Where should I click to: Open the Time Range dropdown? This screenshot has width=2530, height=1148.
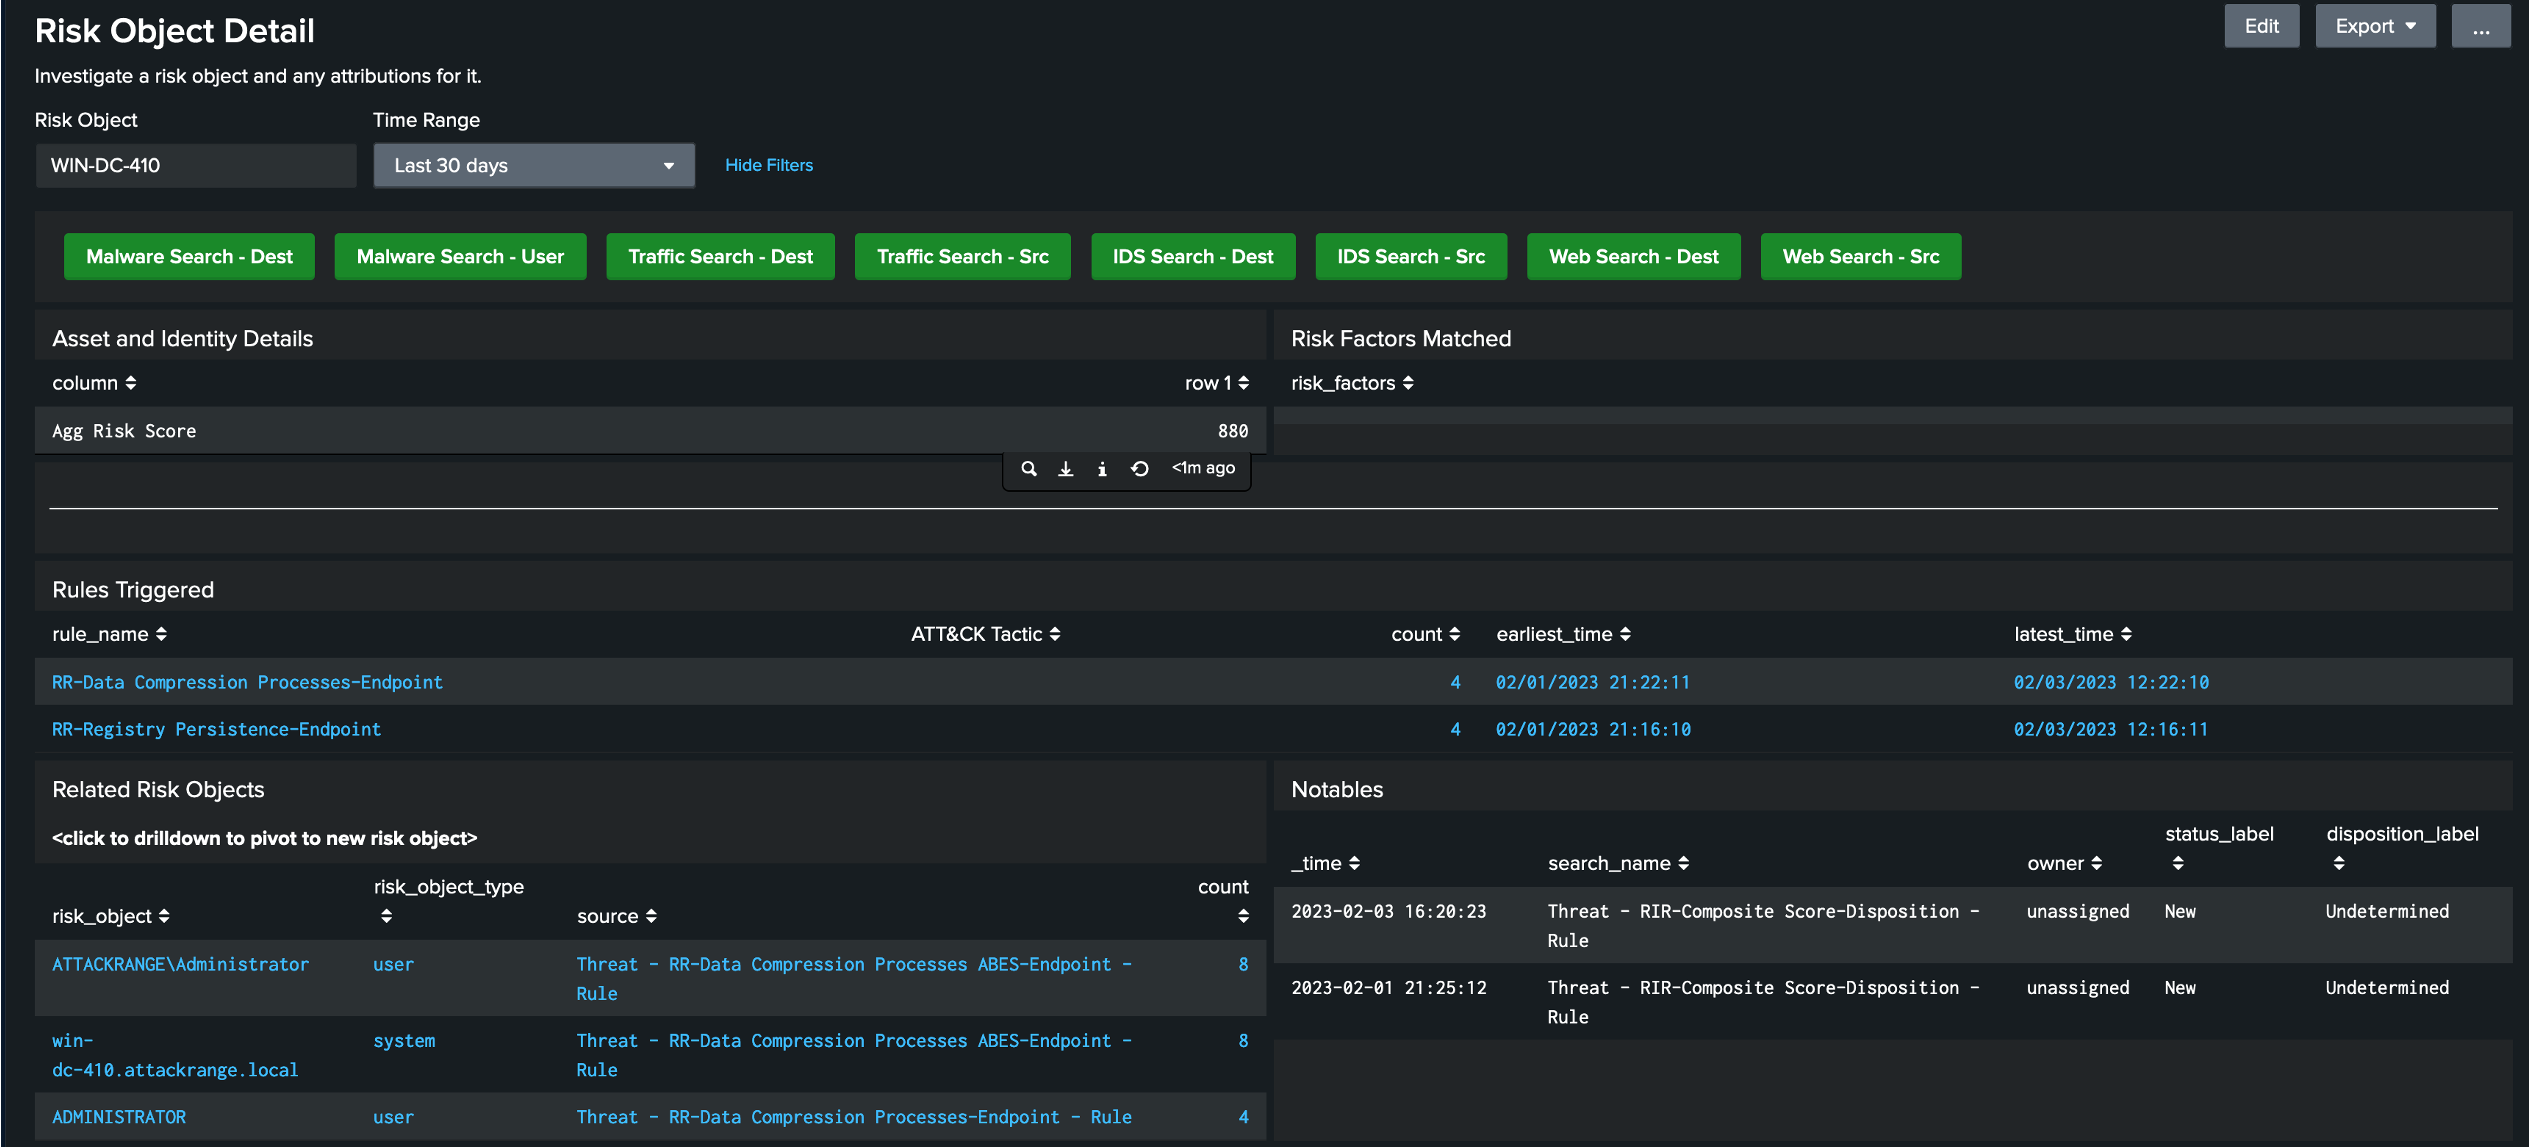point(534,165)
